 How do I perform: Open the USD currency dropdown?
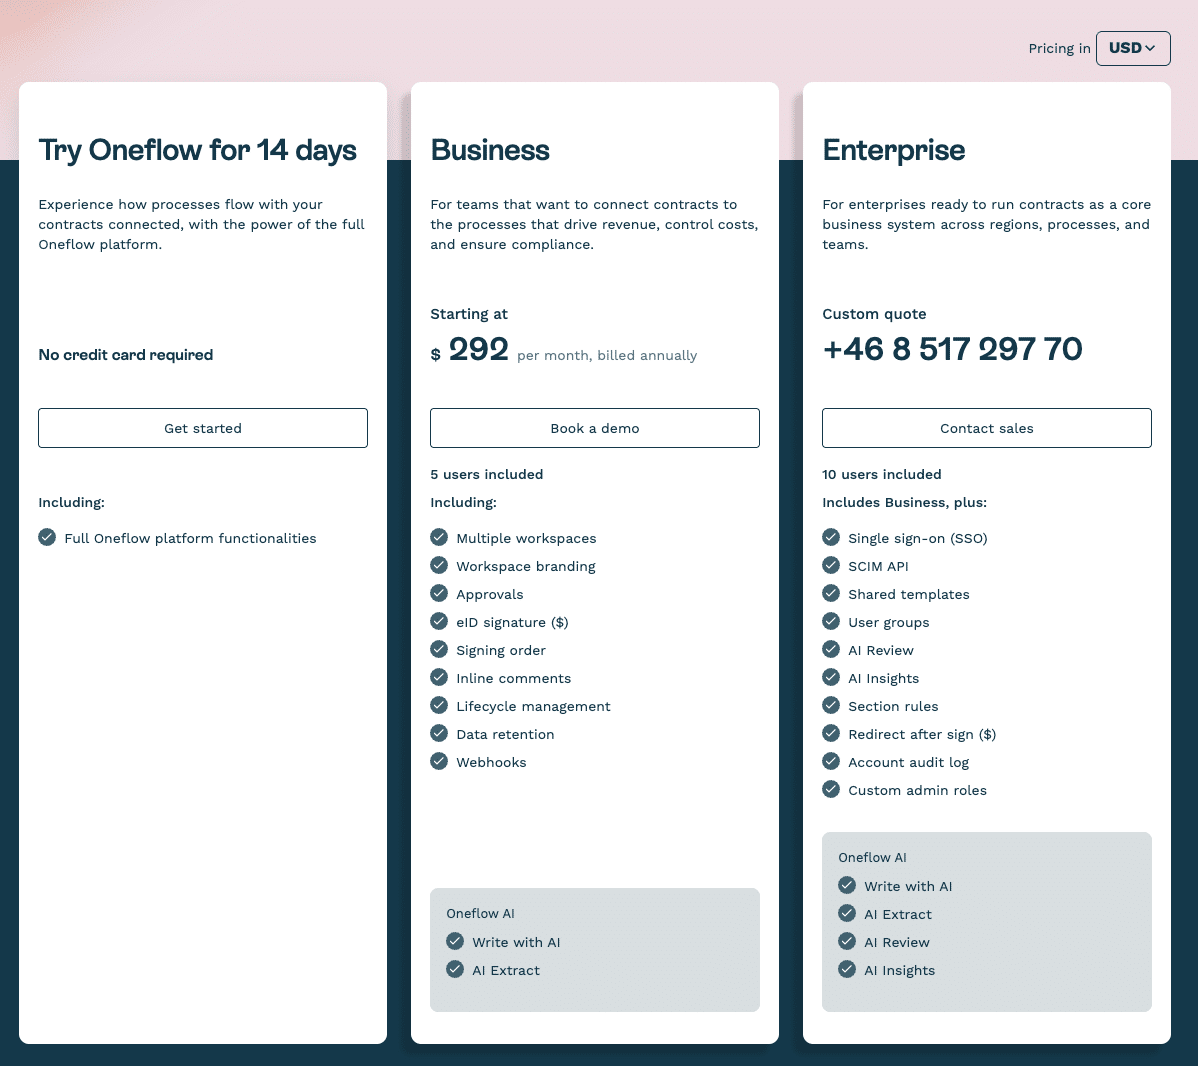1132,48
